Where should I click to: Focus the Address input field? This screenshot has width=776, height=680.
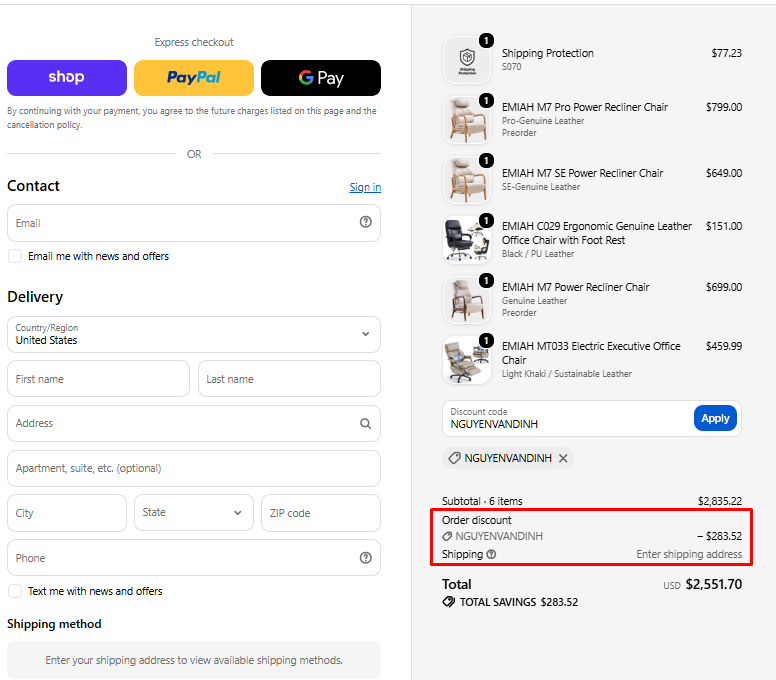pos(194,424)
